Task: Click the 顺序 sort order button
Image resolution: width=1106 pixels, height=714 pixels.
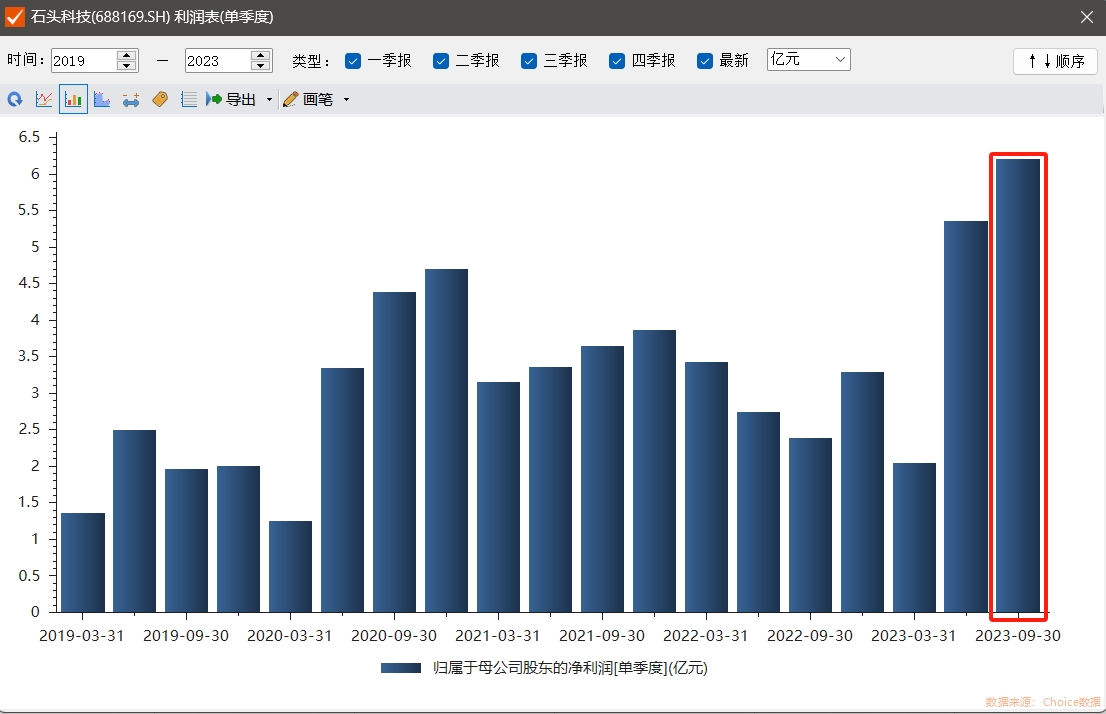Action: 1055,61
